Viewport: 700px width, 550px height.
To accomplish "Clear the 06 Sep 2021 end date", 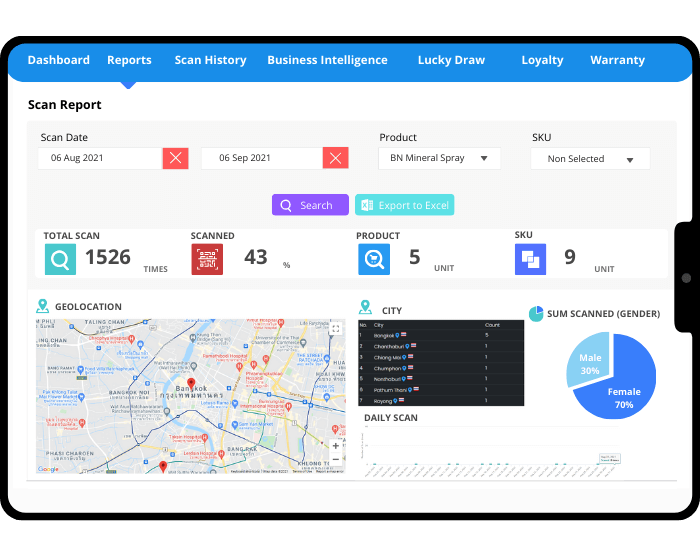I will click(336, 158).
